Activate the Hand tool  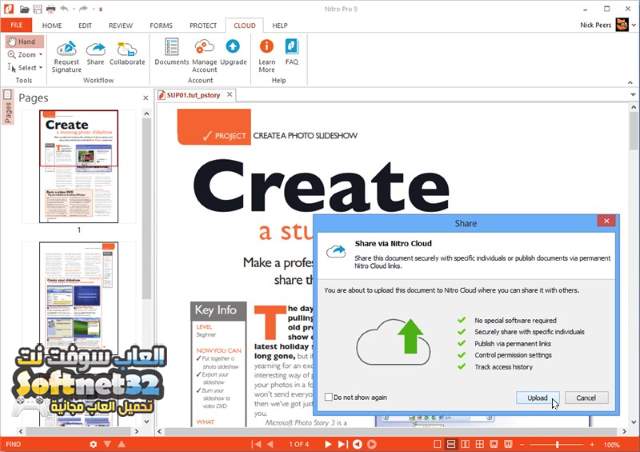[x=22, y=42]
